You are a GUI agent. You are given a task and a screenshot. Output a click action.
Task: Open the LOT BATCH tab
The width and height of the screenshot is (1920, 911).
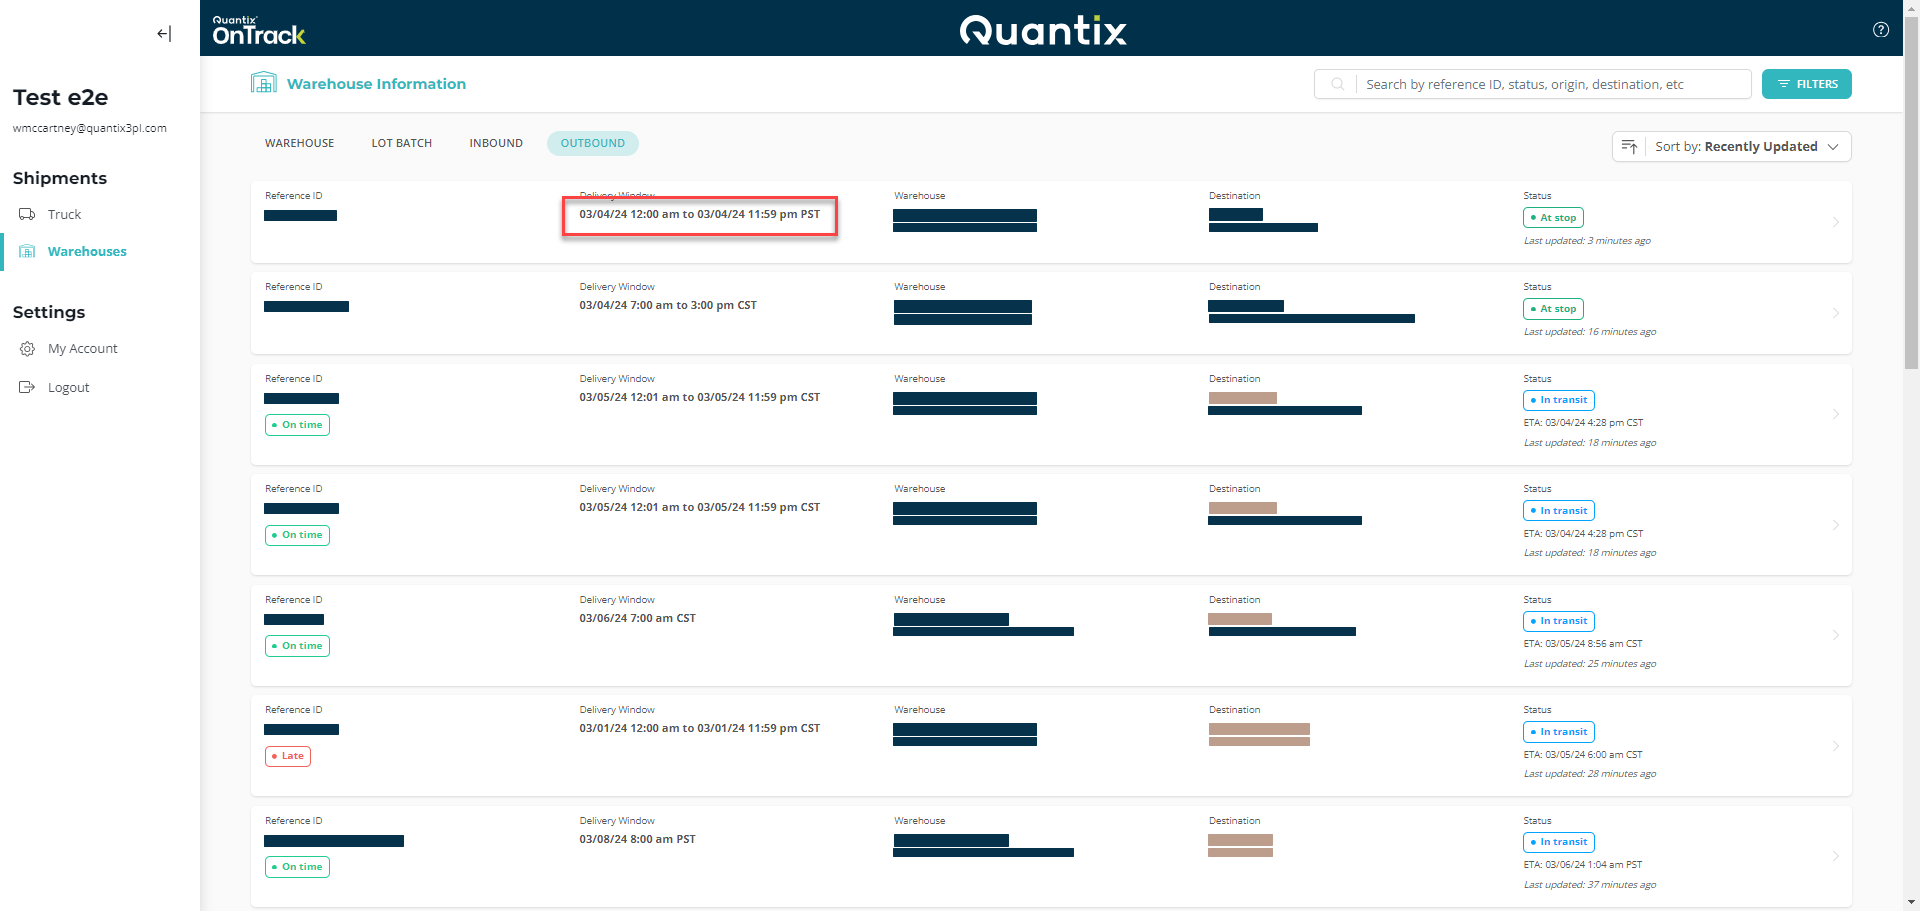(x=401, y=143)
